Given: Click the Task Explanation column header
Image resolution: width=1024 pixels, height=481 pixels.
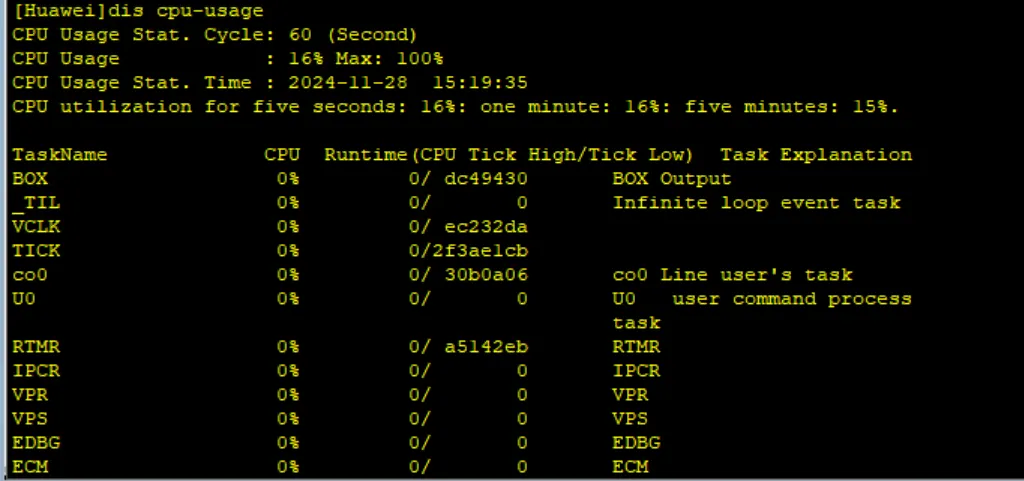Looking at the screenshot, I should 816,155.
